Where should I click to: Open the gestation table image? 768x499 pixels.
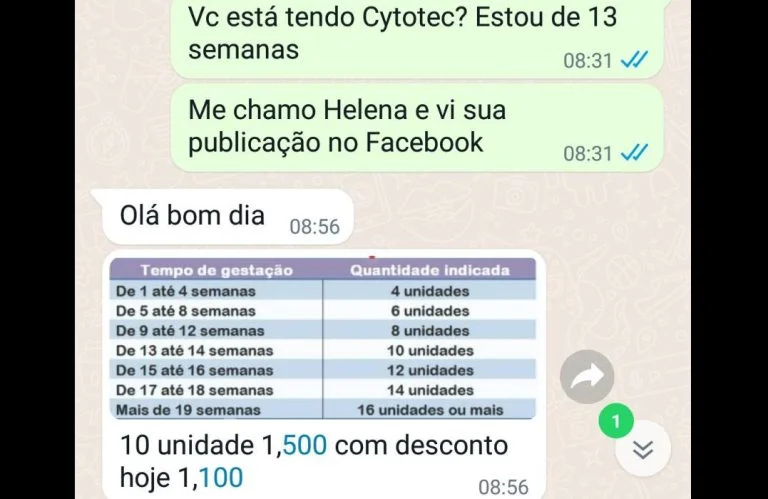(x=323, y=339)
